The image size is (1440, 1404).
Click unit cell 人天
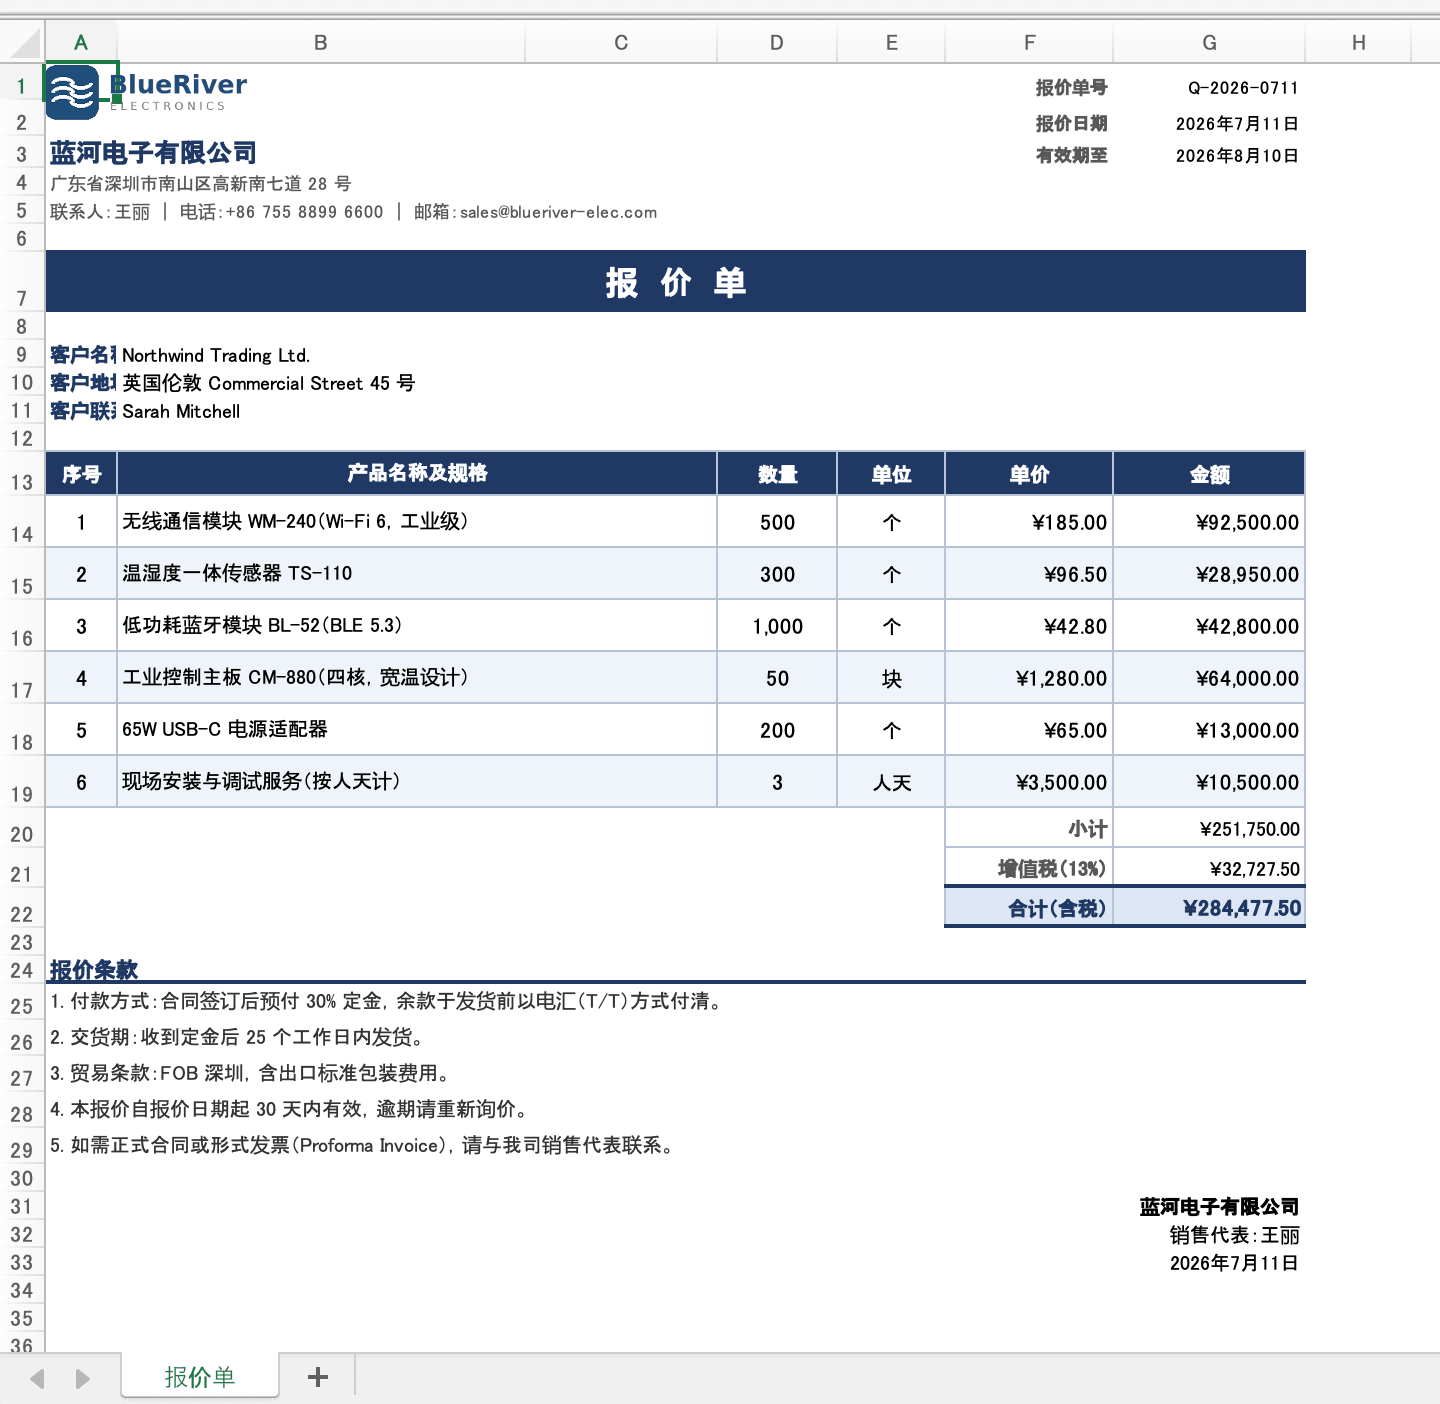pyautogui.click(x=891, y=782)
